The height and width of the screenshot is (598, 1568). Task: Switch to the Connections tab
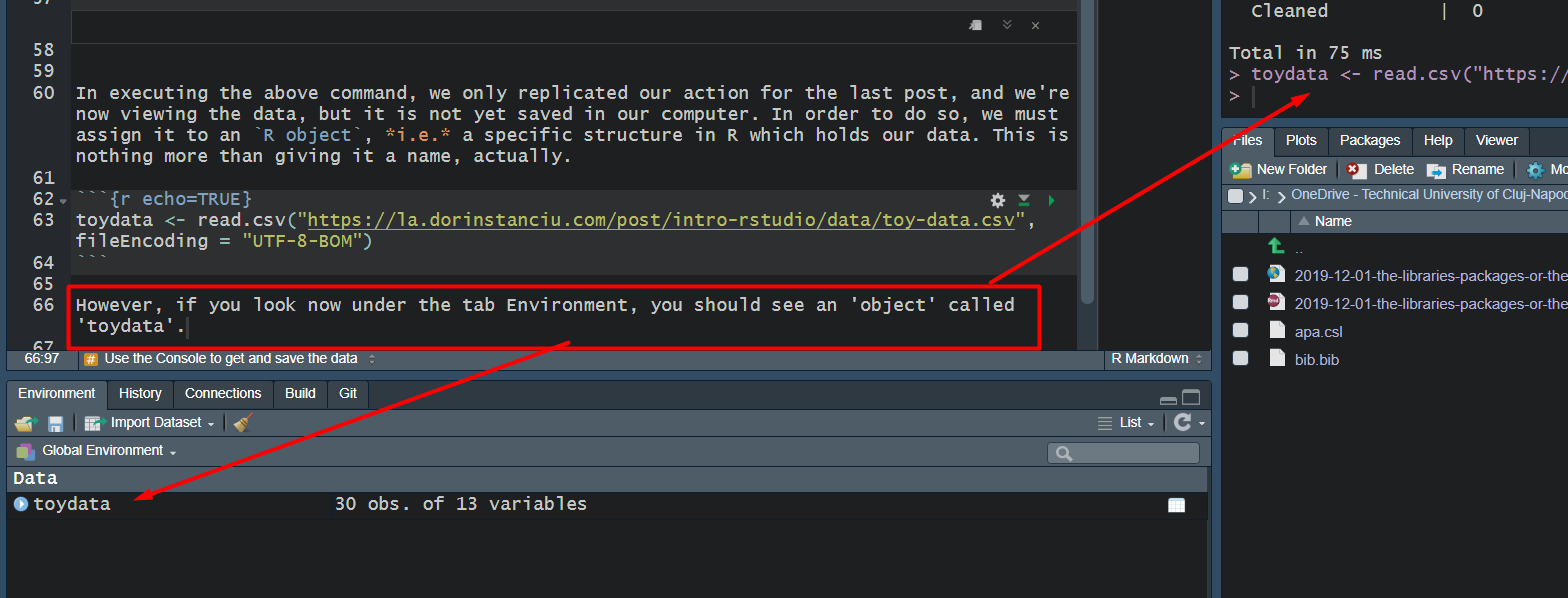coord(223,394)
